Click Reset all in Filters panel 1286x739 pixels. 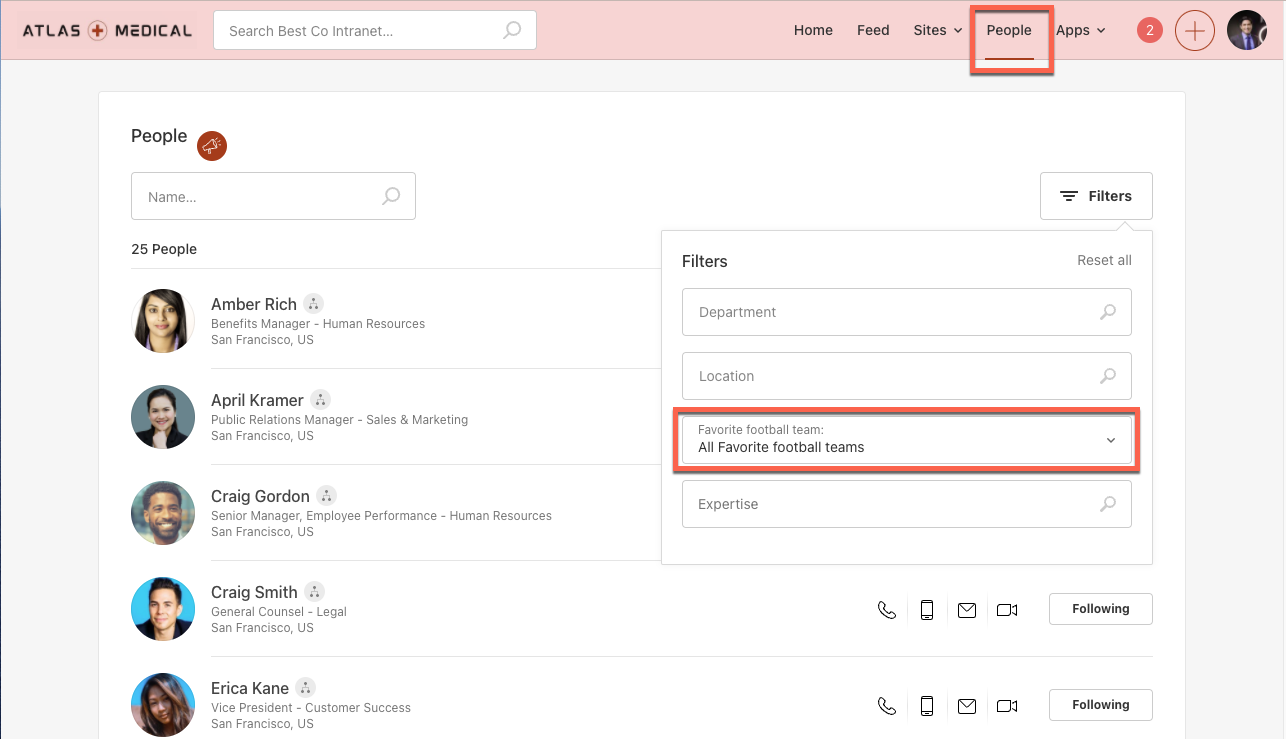click(1104, 261)
